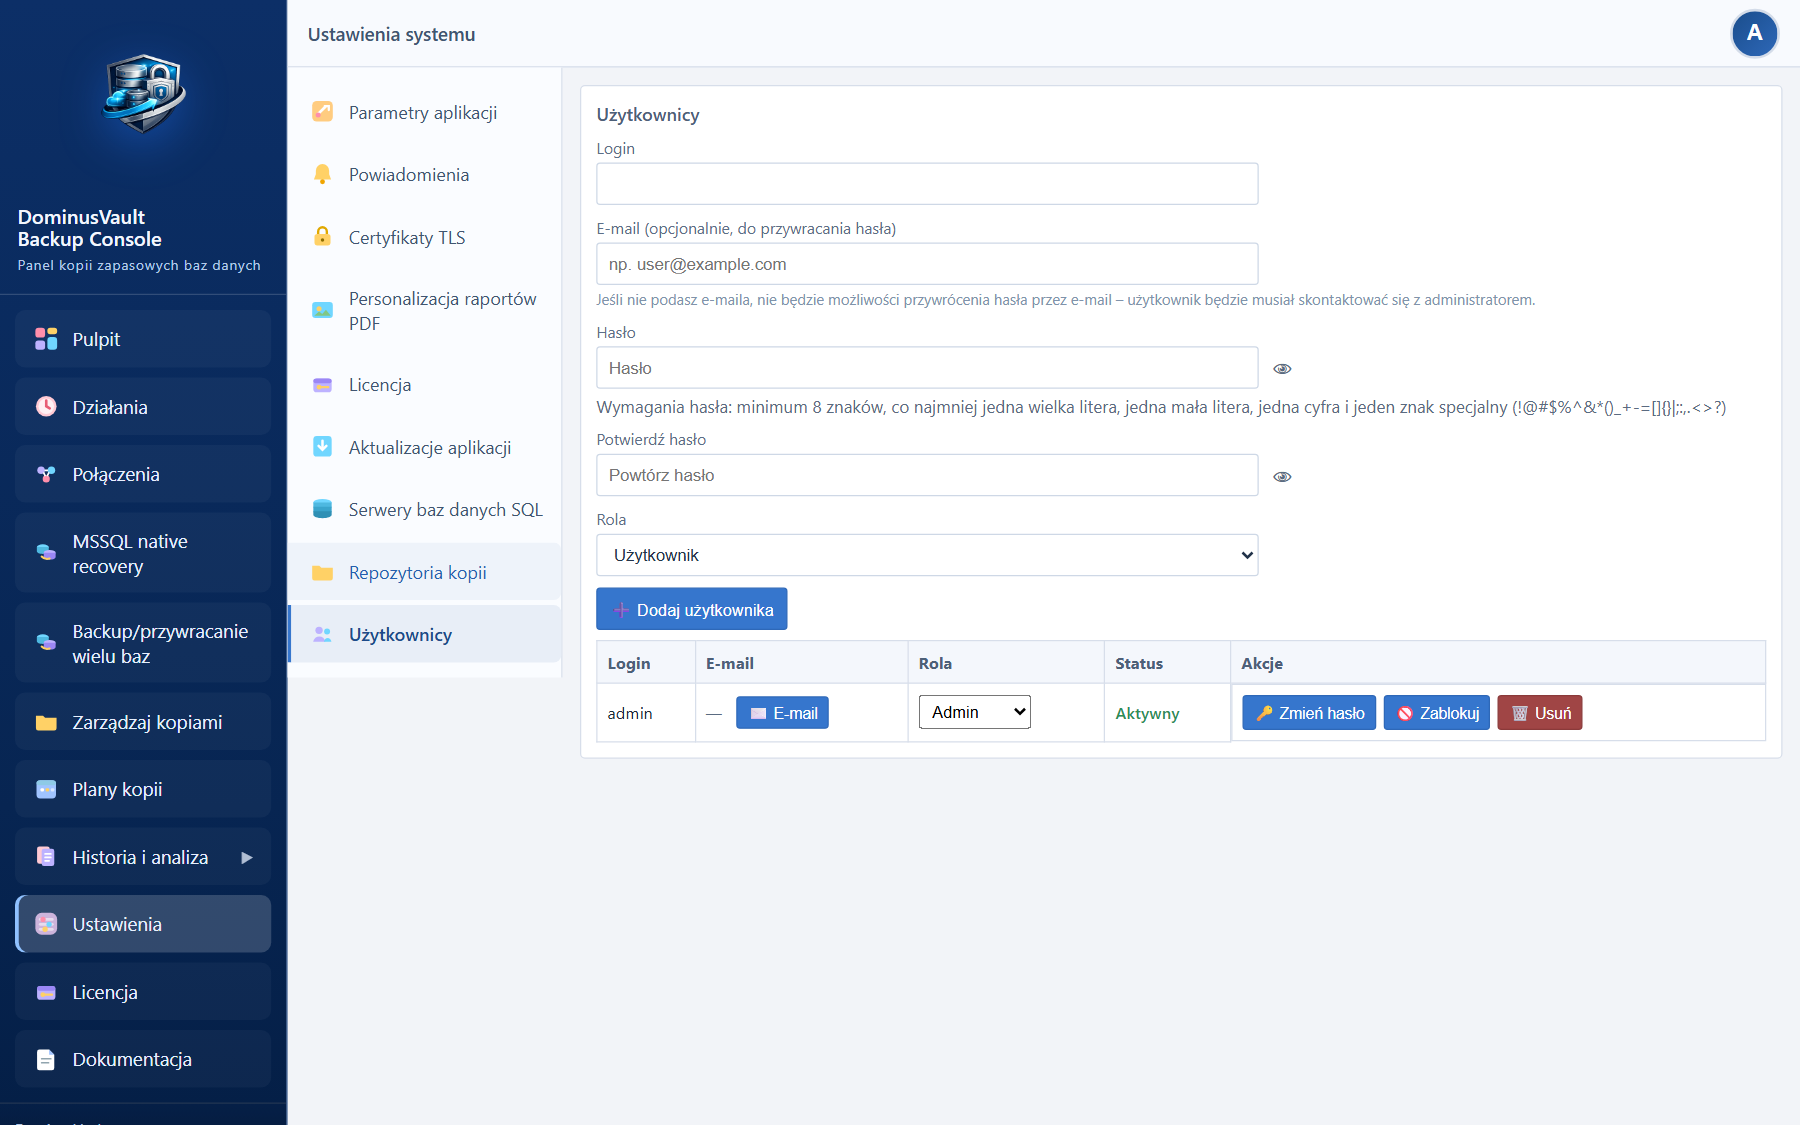
Task: Click the Powtórz hasło field
Action: (x=927, y=475)
